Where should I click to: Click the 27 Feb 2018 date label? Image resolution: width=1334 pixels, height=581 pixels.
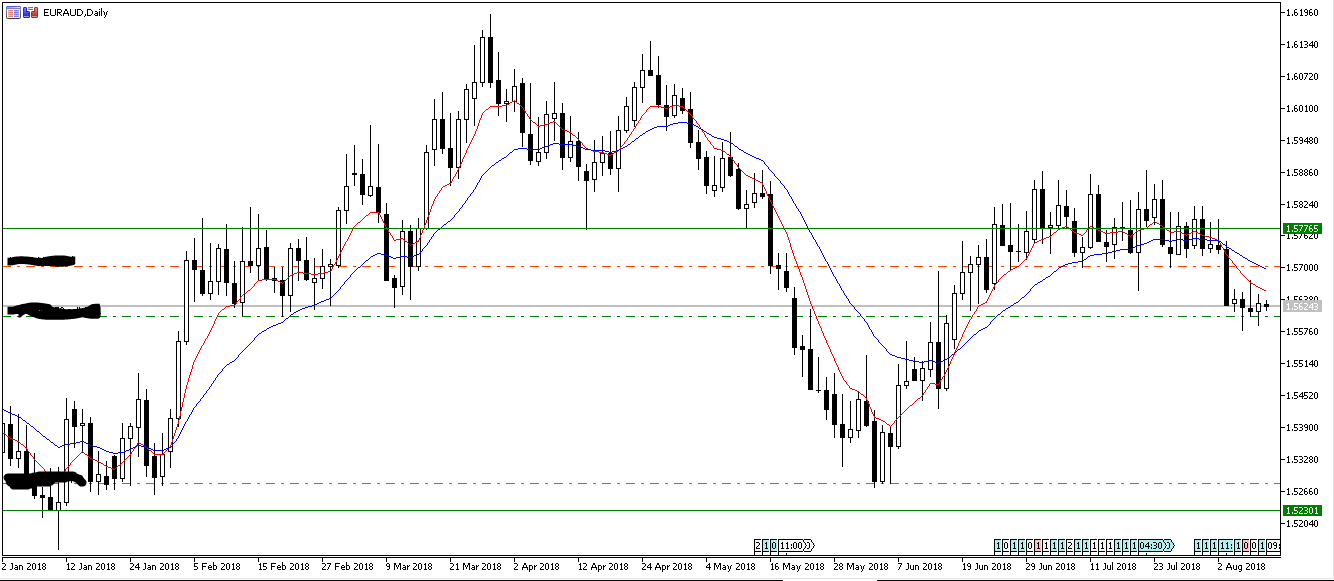click(348, 566)
